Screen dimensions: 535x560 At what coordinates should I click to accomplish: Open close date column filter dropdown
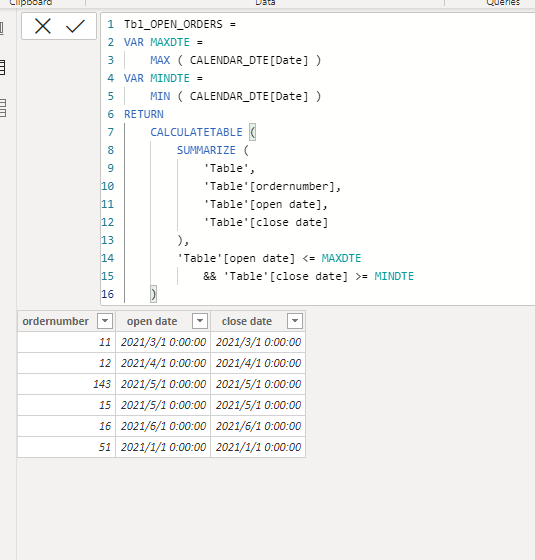295,321
